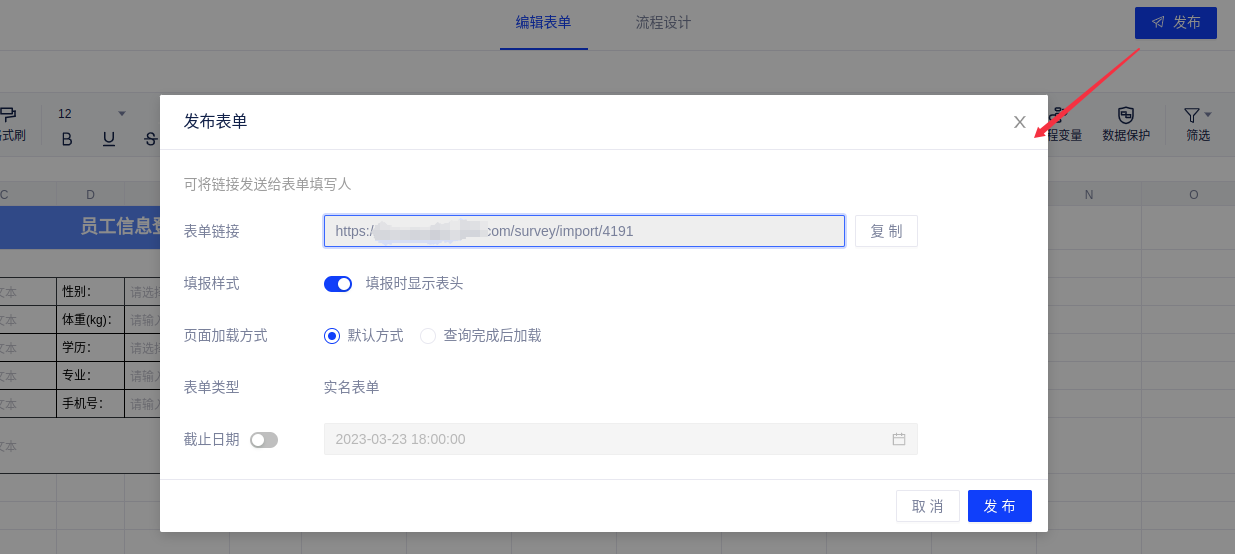
Task: Toggle off 填报时显示表头 switch
Action: 338,284
